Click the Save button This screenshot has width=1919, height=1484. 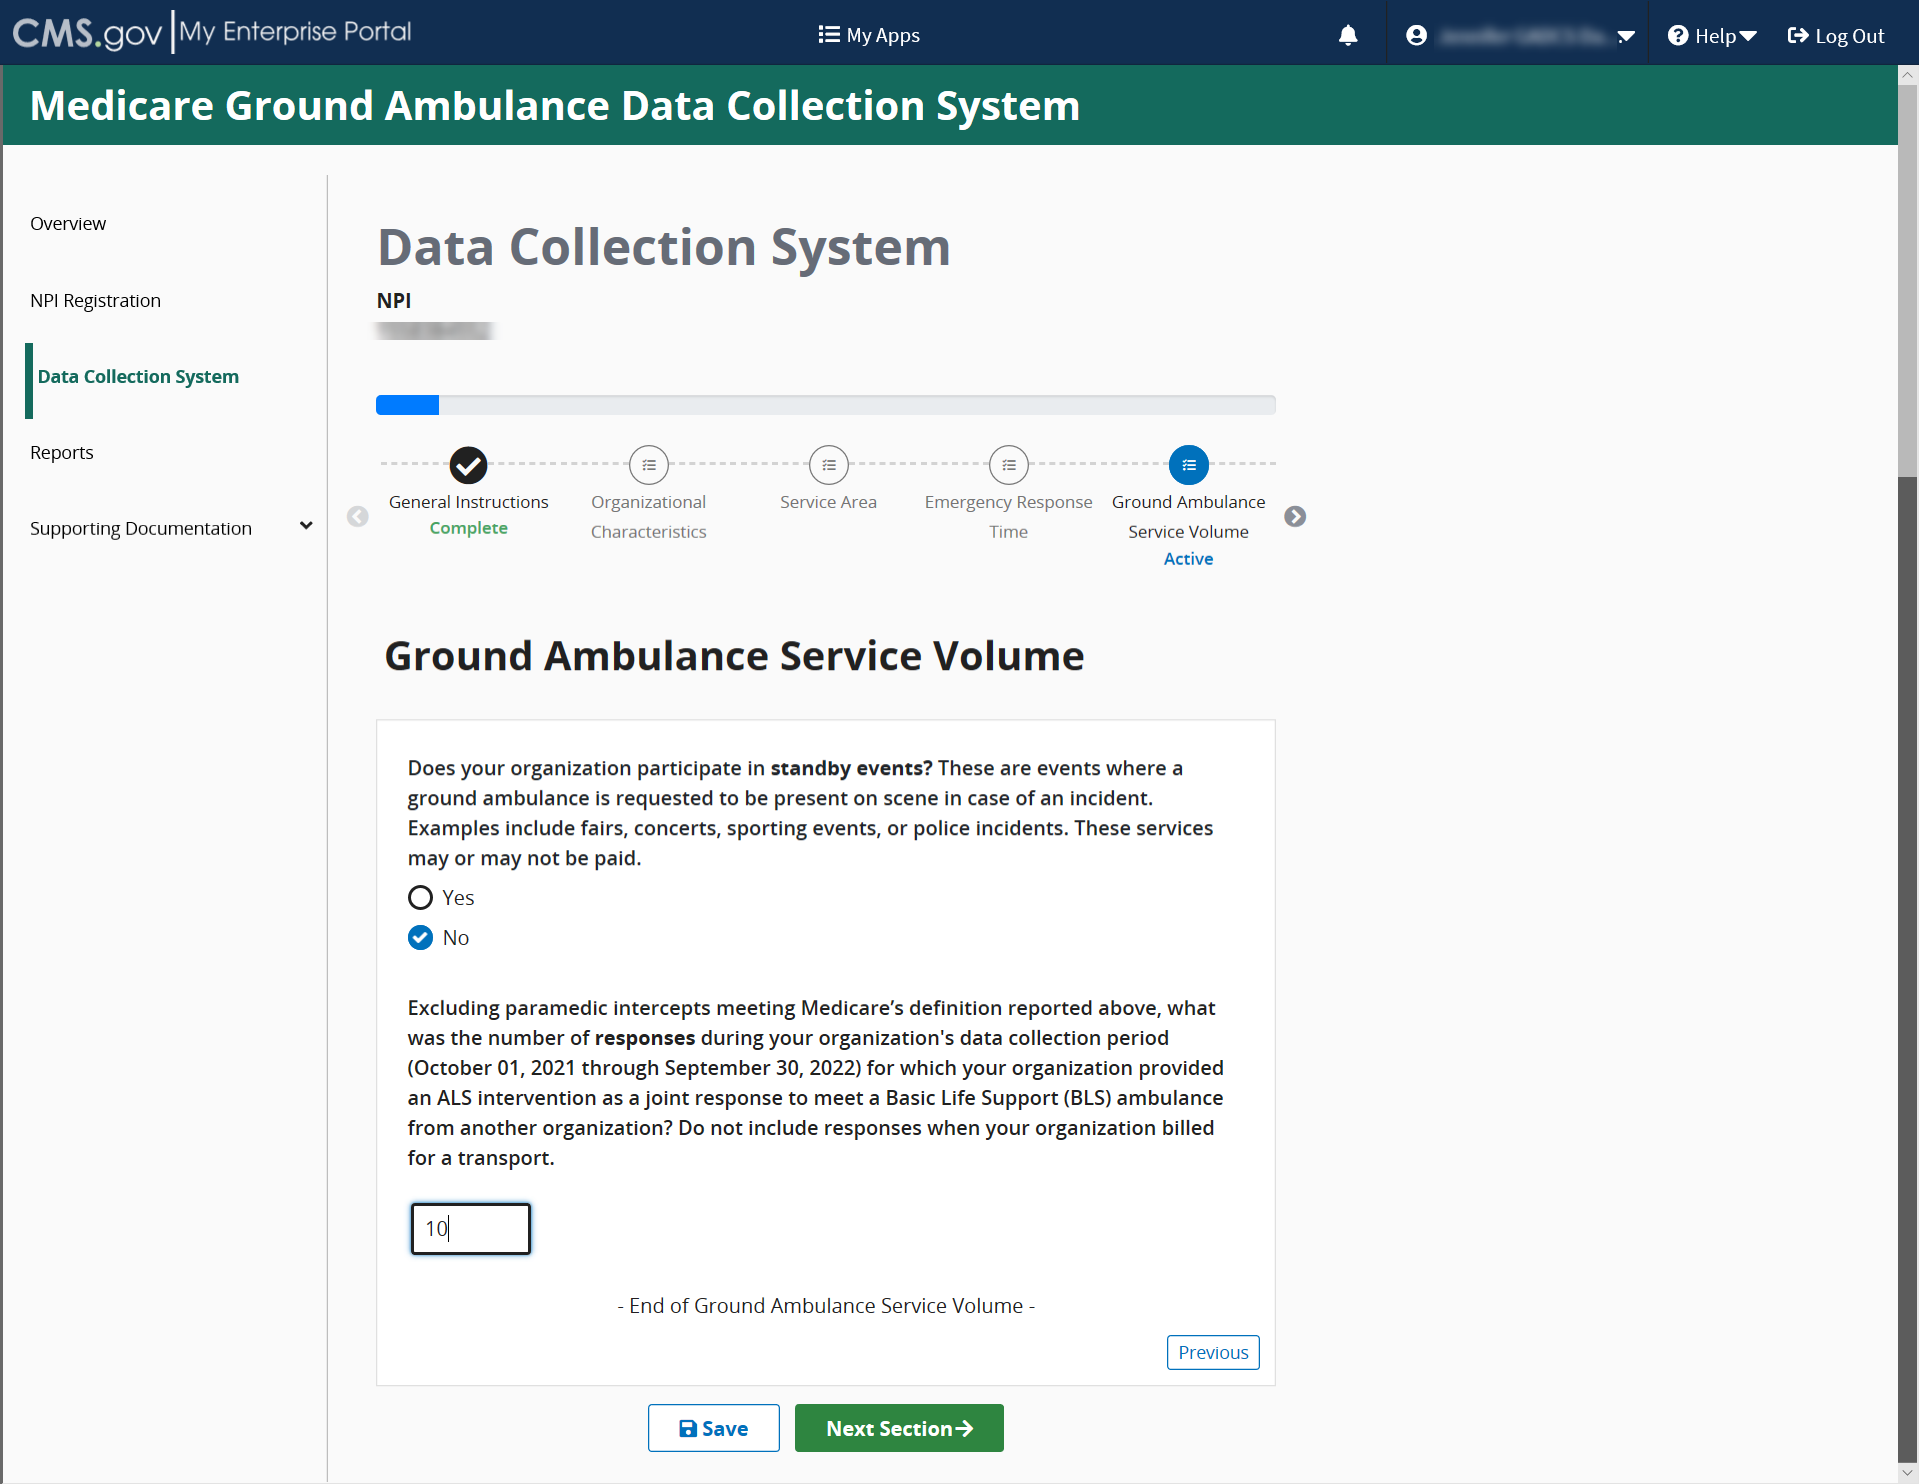pos(713,1428)
